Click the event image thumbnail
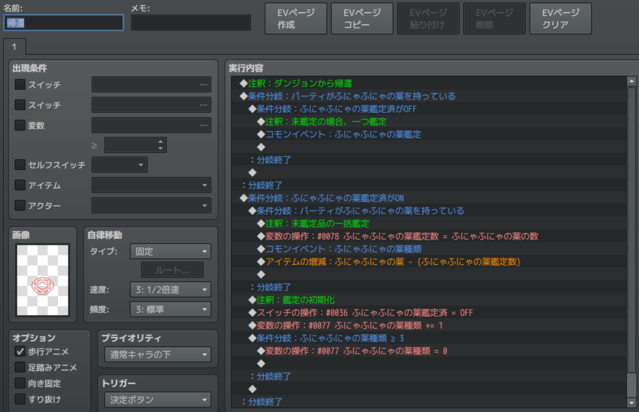This screenshot has width=639, height=412. [43, 280]
